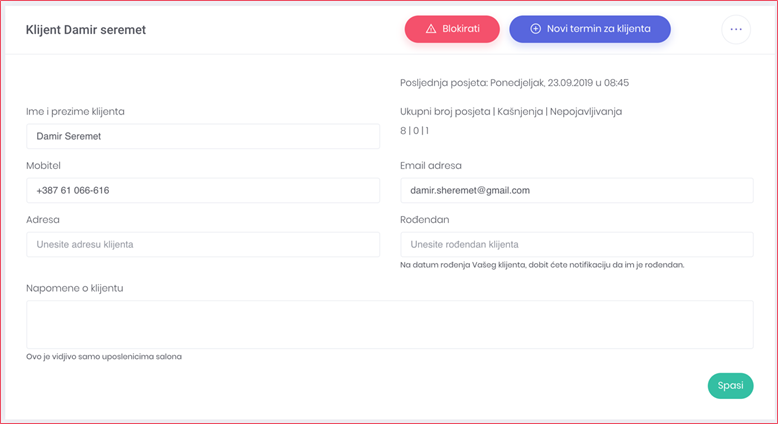
Task: Open the three-dots more options menu
Action: 736,29
